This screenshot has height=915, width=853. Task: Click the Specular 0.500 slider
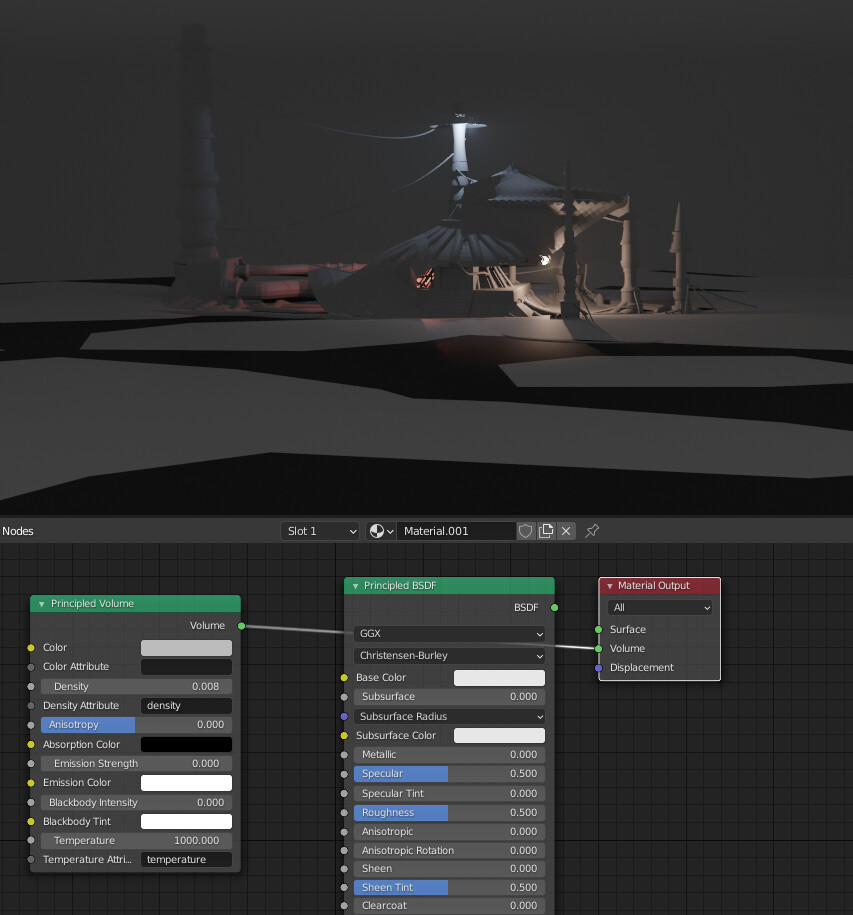click(x=449, y=774)
